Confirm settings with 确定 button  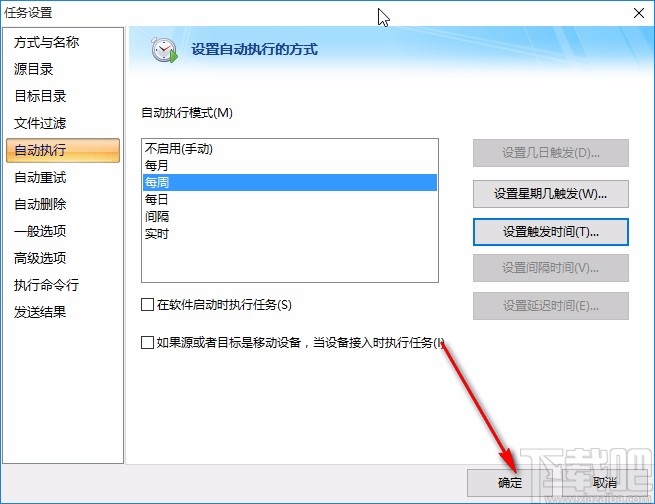[510, 483]
